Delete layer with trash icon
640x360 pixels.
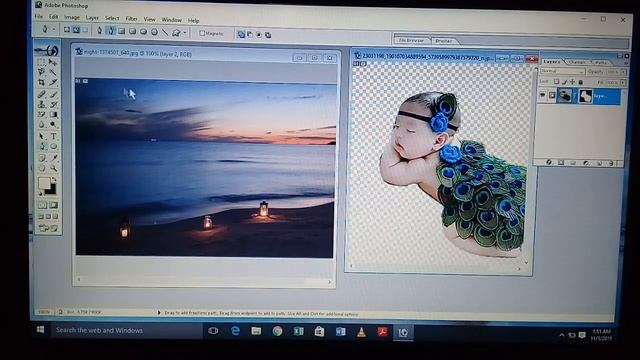[x=611, y=163]
